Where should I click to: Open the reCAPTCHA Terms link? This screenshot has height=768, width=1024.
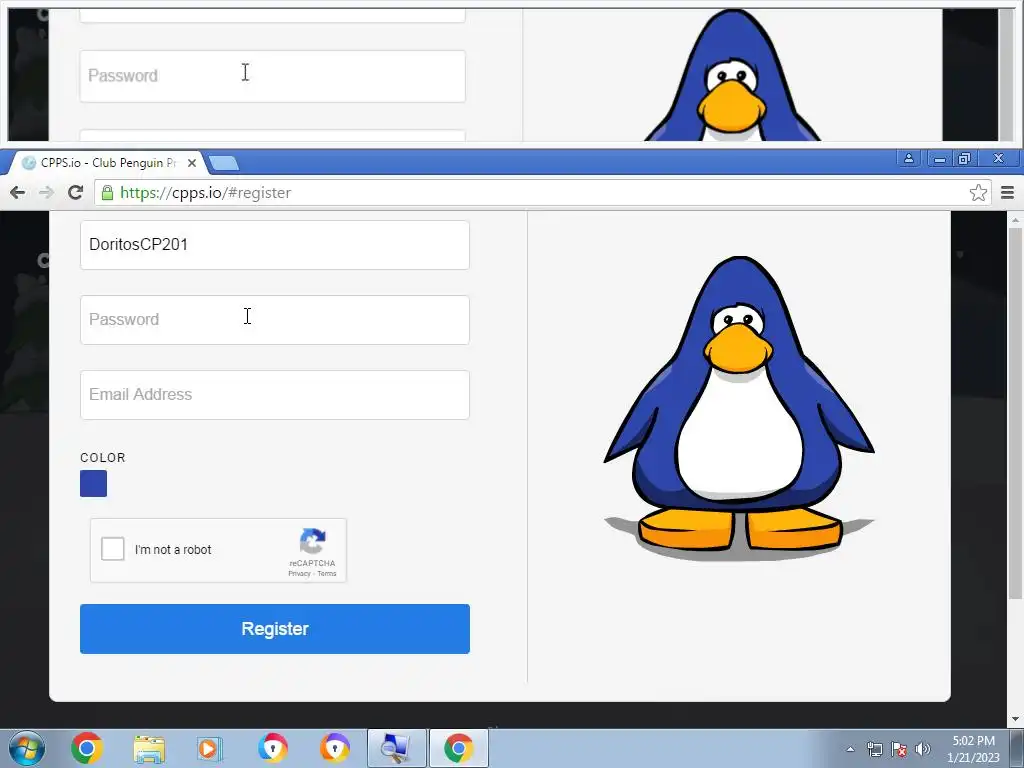pyautogui.click(x=327, y=574)
